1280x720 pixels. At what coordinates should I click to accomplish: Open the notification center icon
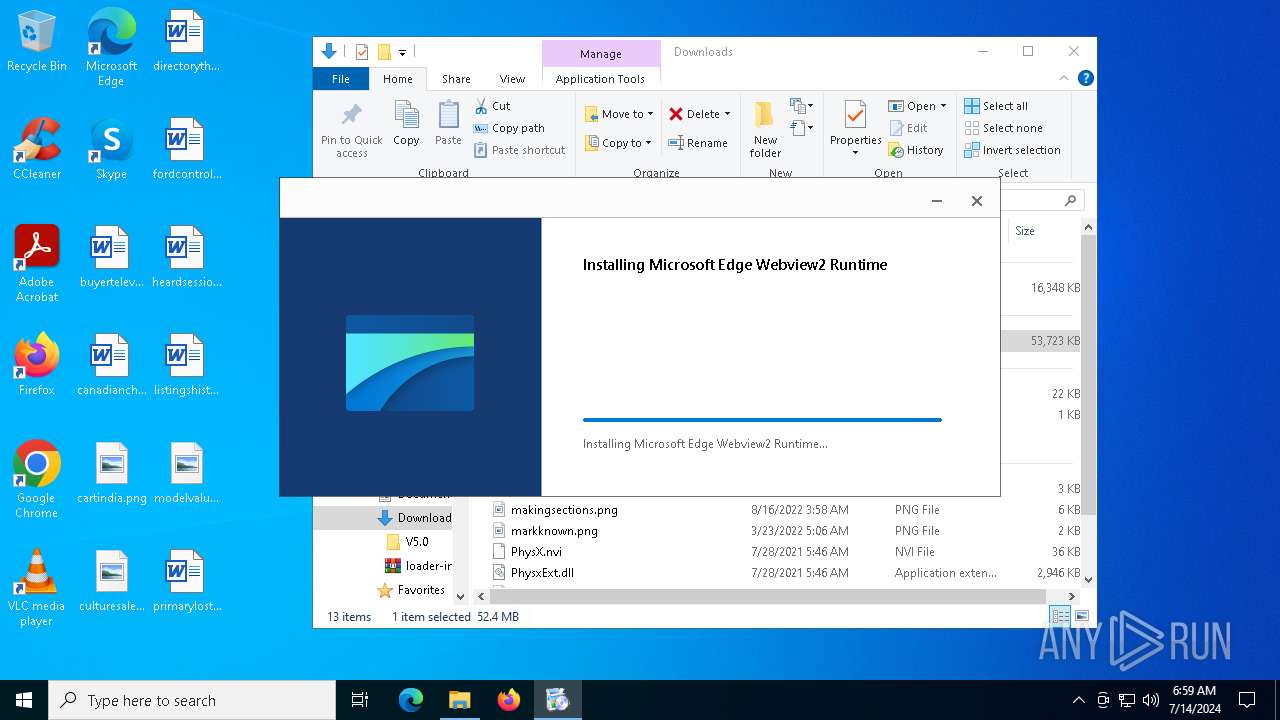click(1247, 700)
